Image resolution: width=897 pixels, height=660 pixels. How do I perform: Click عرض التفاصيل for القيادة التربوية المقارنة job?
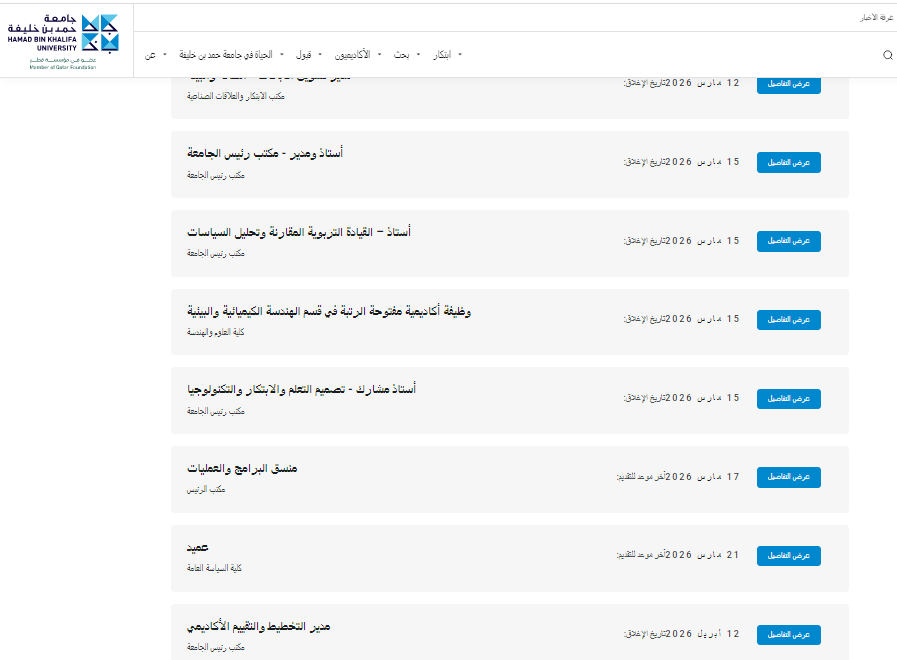[x=788, y=241]
